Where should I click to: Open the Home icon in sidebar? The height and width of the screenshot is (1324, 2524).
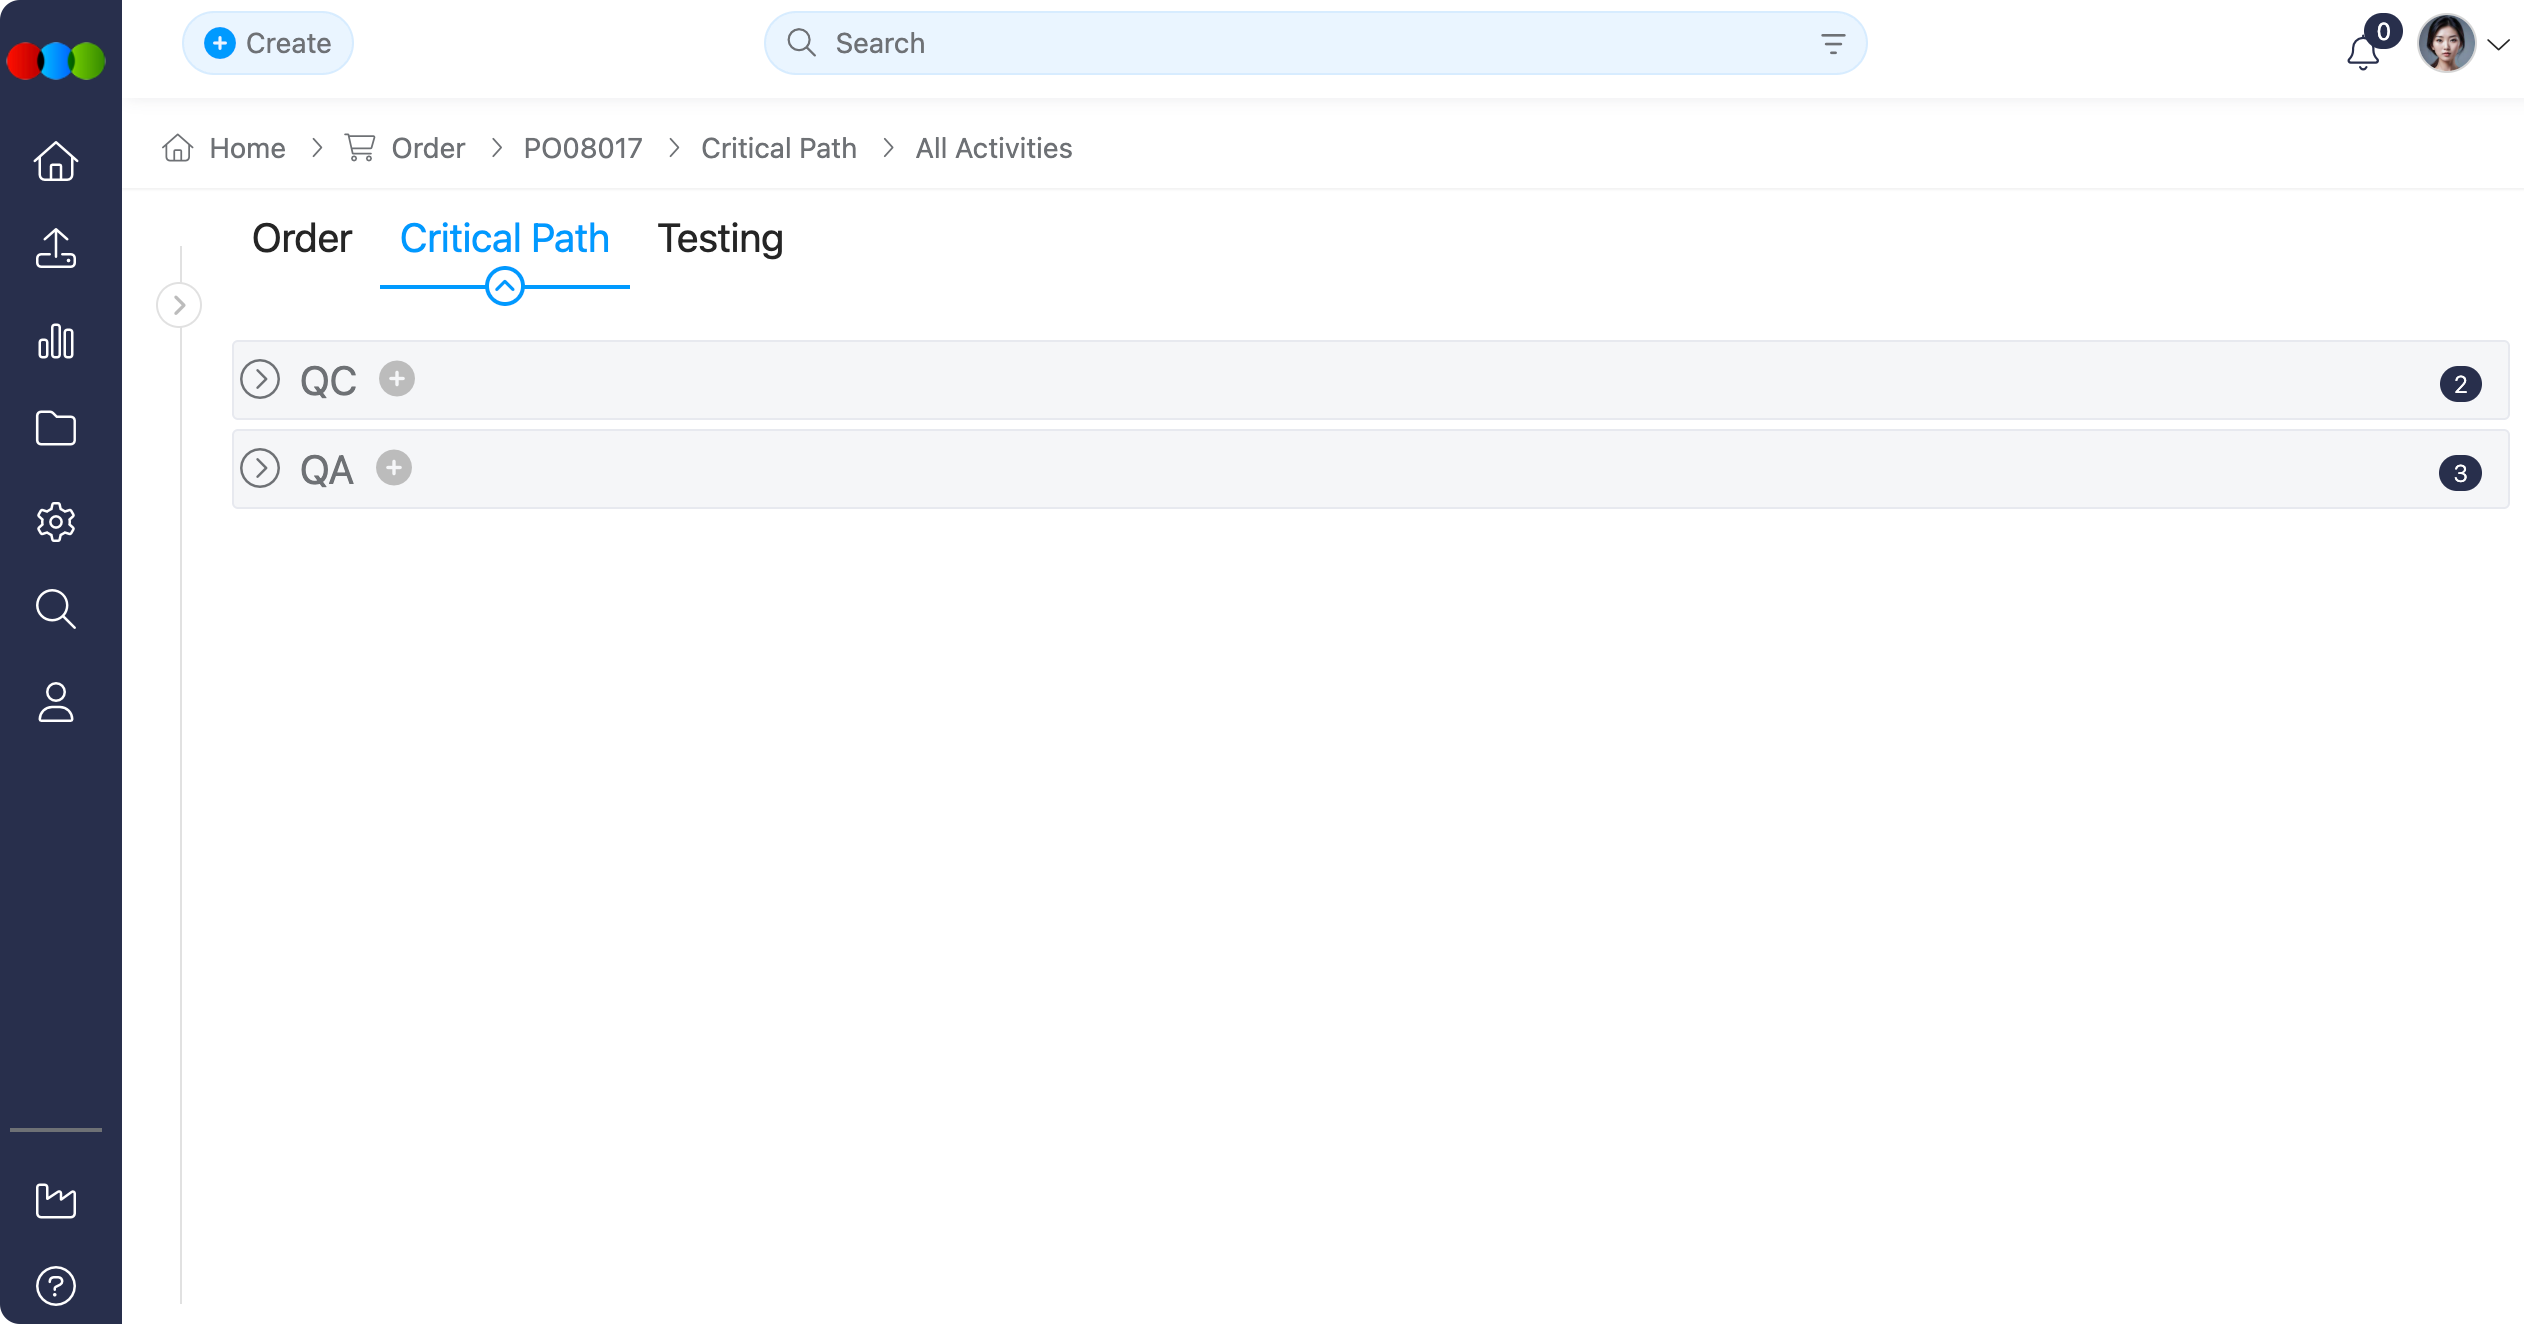coord(56,161)
